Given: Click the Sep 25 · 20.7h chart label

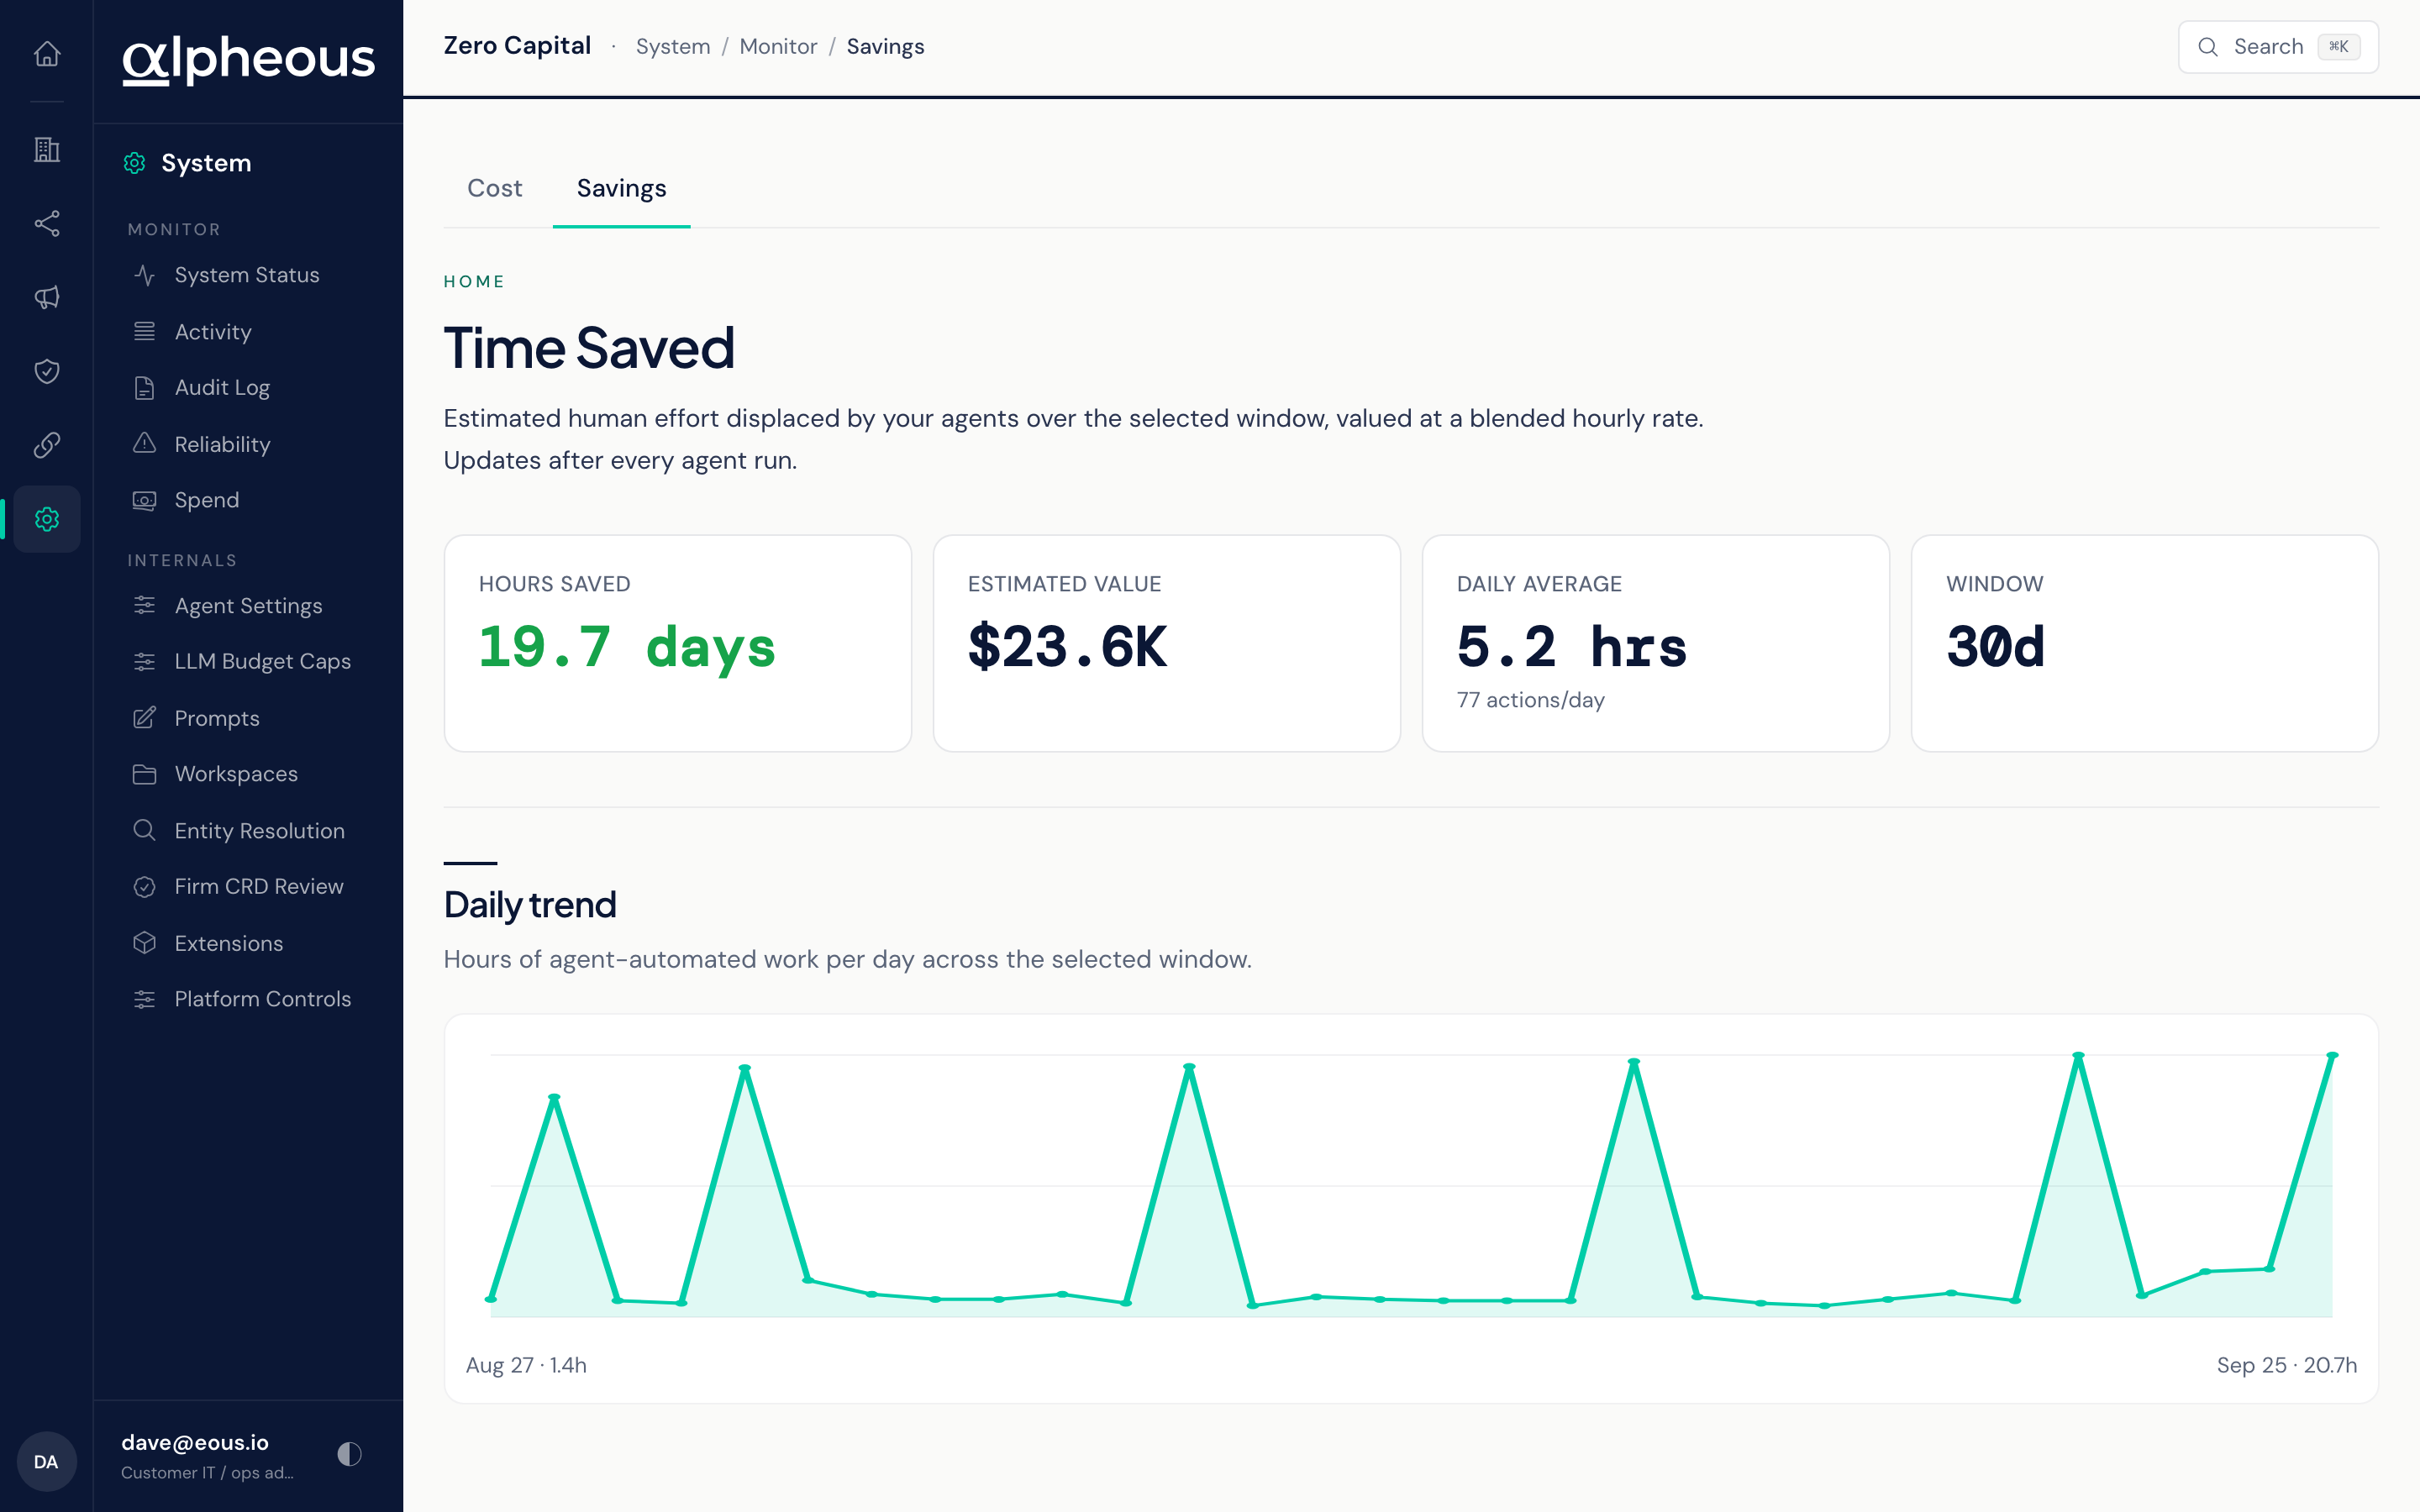Looking at the screenshot, I should click(2287, 1365).
